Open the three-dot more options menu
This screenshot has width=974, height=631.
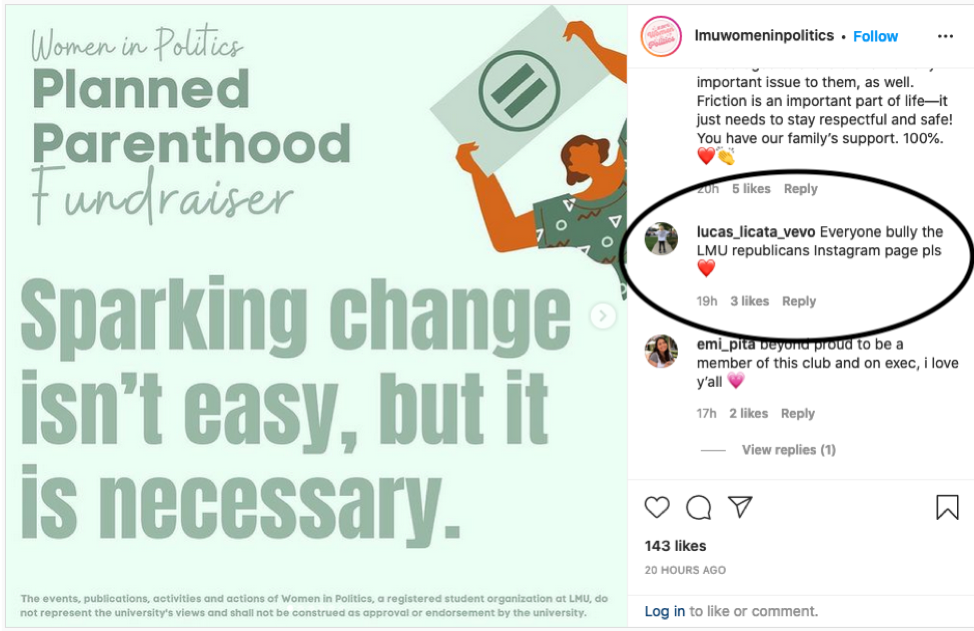coord(945,36)
